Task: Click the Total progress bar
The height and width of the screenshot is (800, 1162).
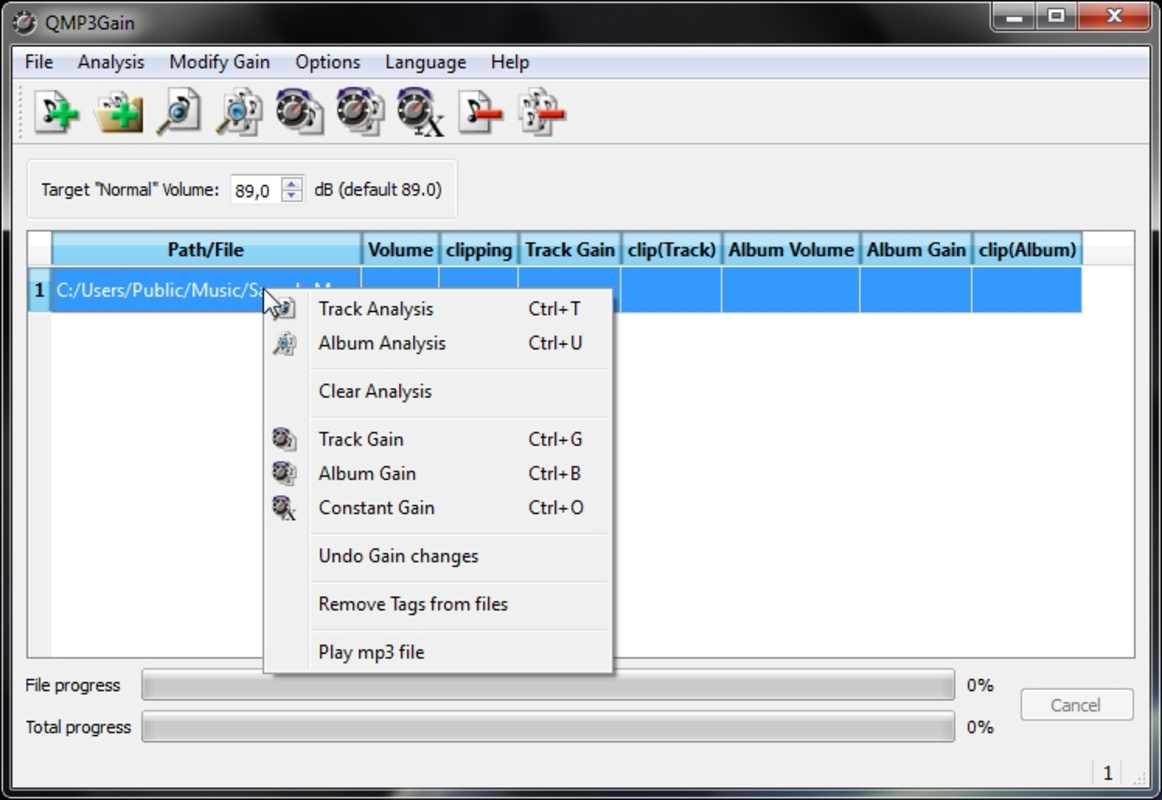Action: [548, 727]
